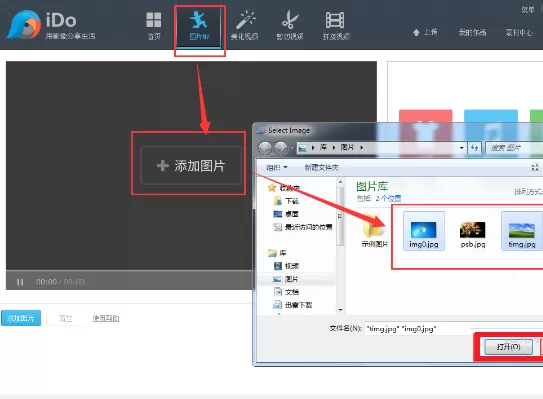Open 我的作品 my works link
Viewport: 543px width, 399px height.
point(472,33)
